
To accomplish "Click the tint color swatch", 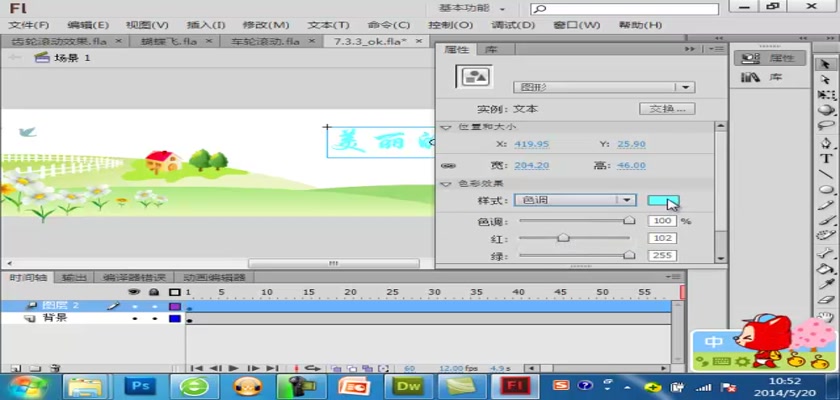I will 663,201.
